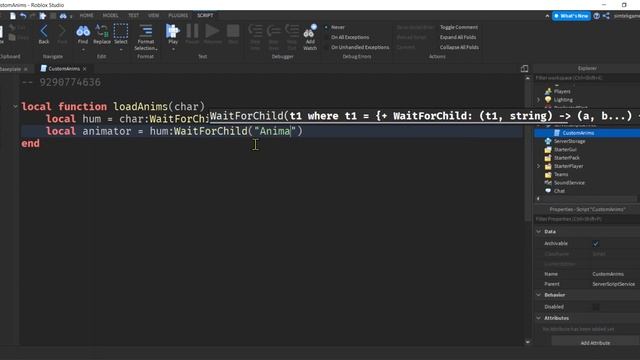Toggle the Disabled checkbox under Behavior
640x360 pixels.
click(x=596, y=307)
